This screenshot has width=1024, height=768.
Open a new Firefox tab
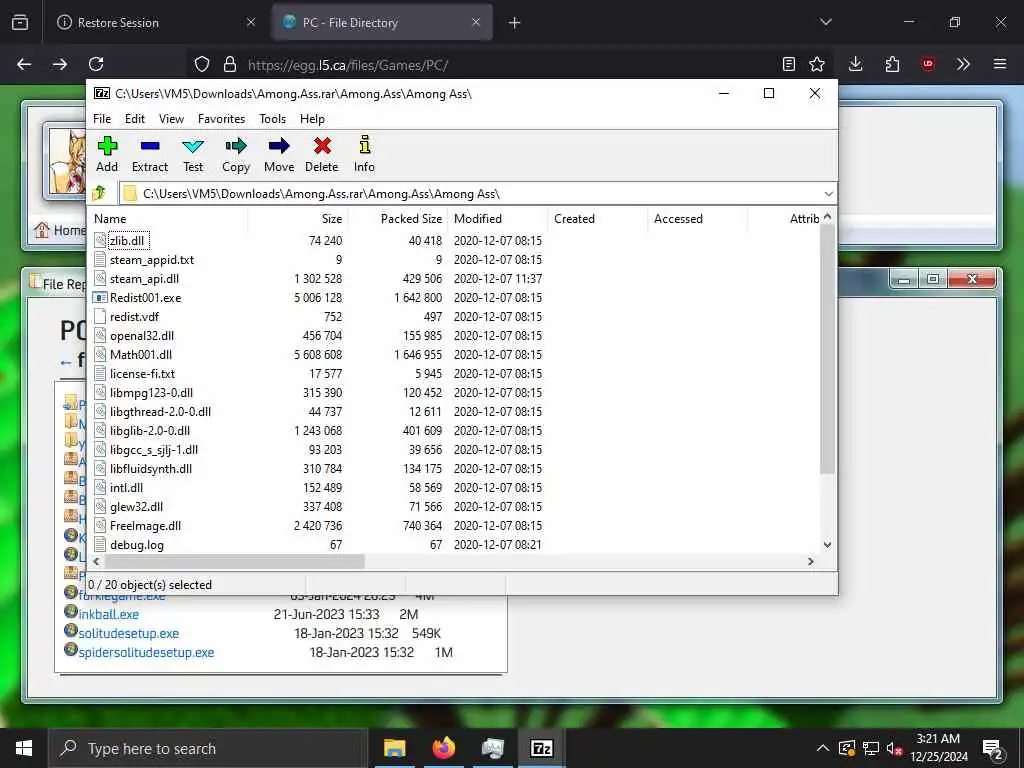tap(515, 22)
